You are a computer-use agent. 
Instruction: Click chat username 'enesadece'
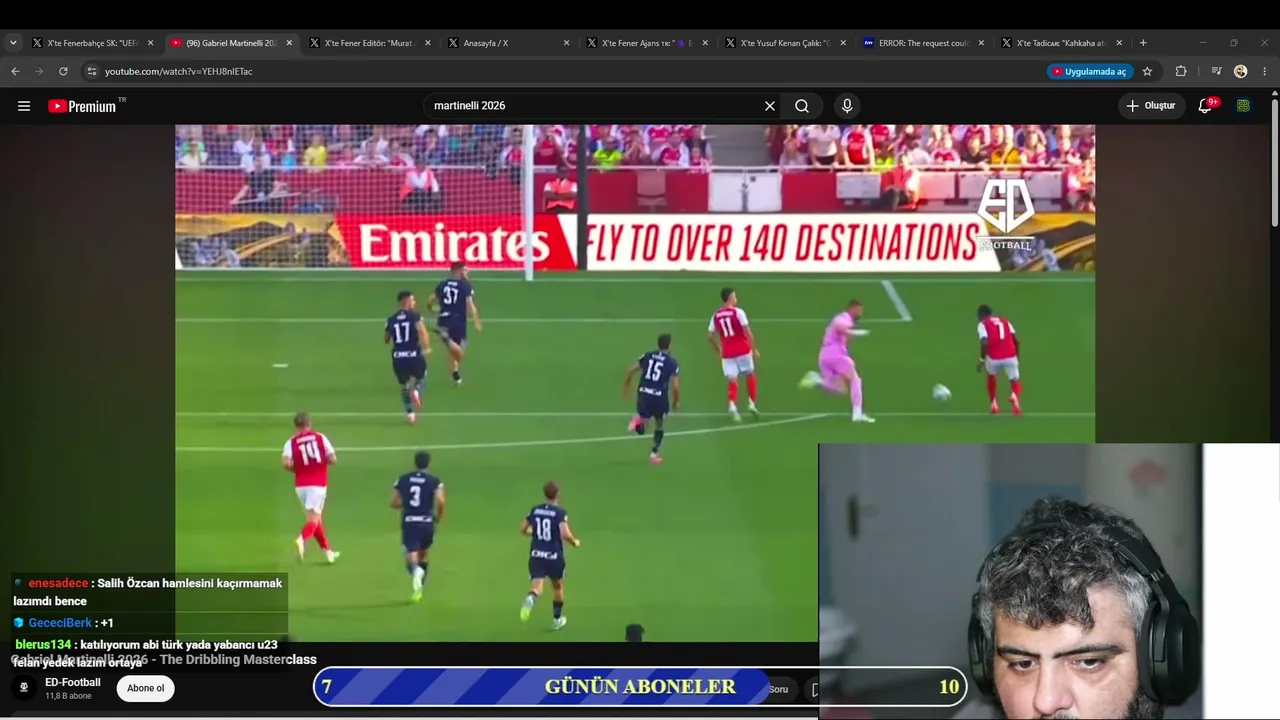click(58, 583)
